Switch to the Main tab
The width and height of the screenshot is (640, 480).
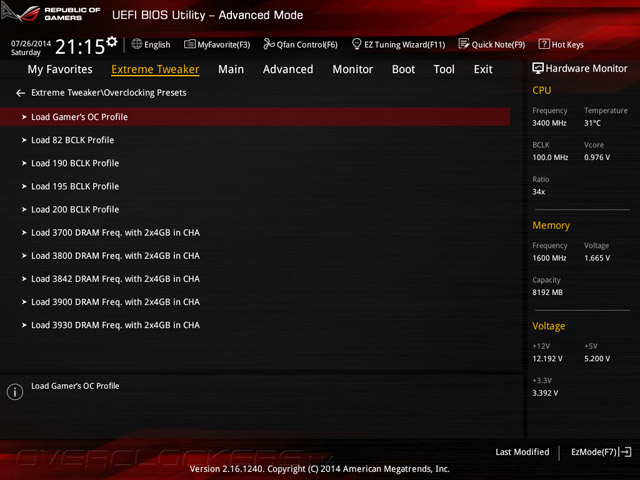pyautogui.click(x=231, y=69)
